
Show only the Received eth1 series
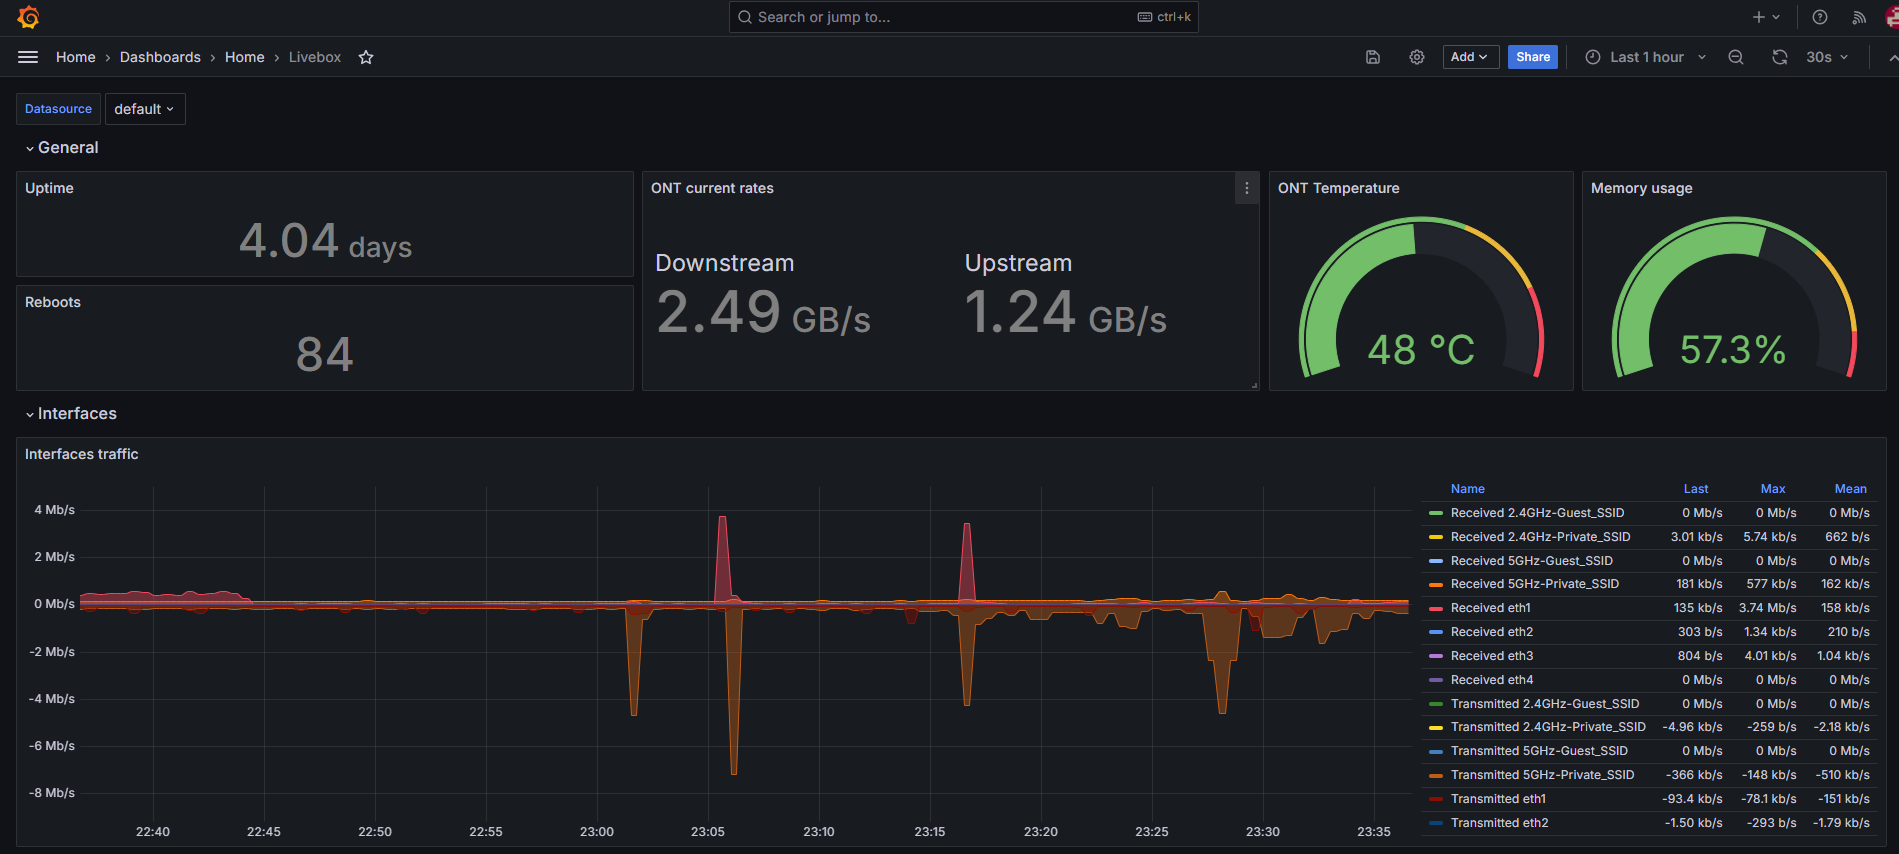tap(1490, 608)
